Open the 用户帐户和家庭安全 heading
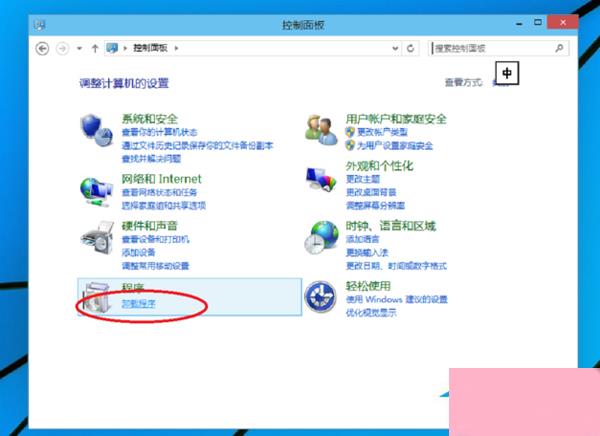The height and width of the screenshot is (436, 600). pyautogui.click(x=396, y=119)
